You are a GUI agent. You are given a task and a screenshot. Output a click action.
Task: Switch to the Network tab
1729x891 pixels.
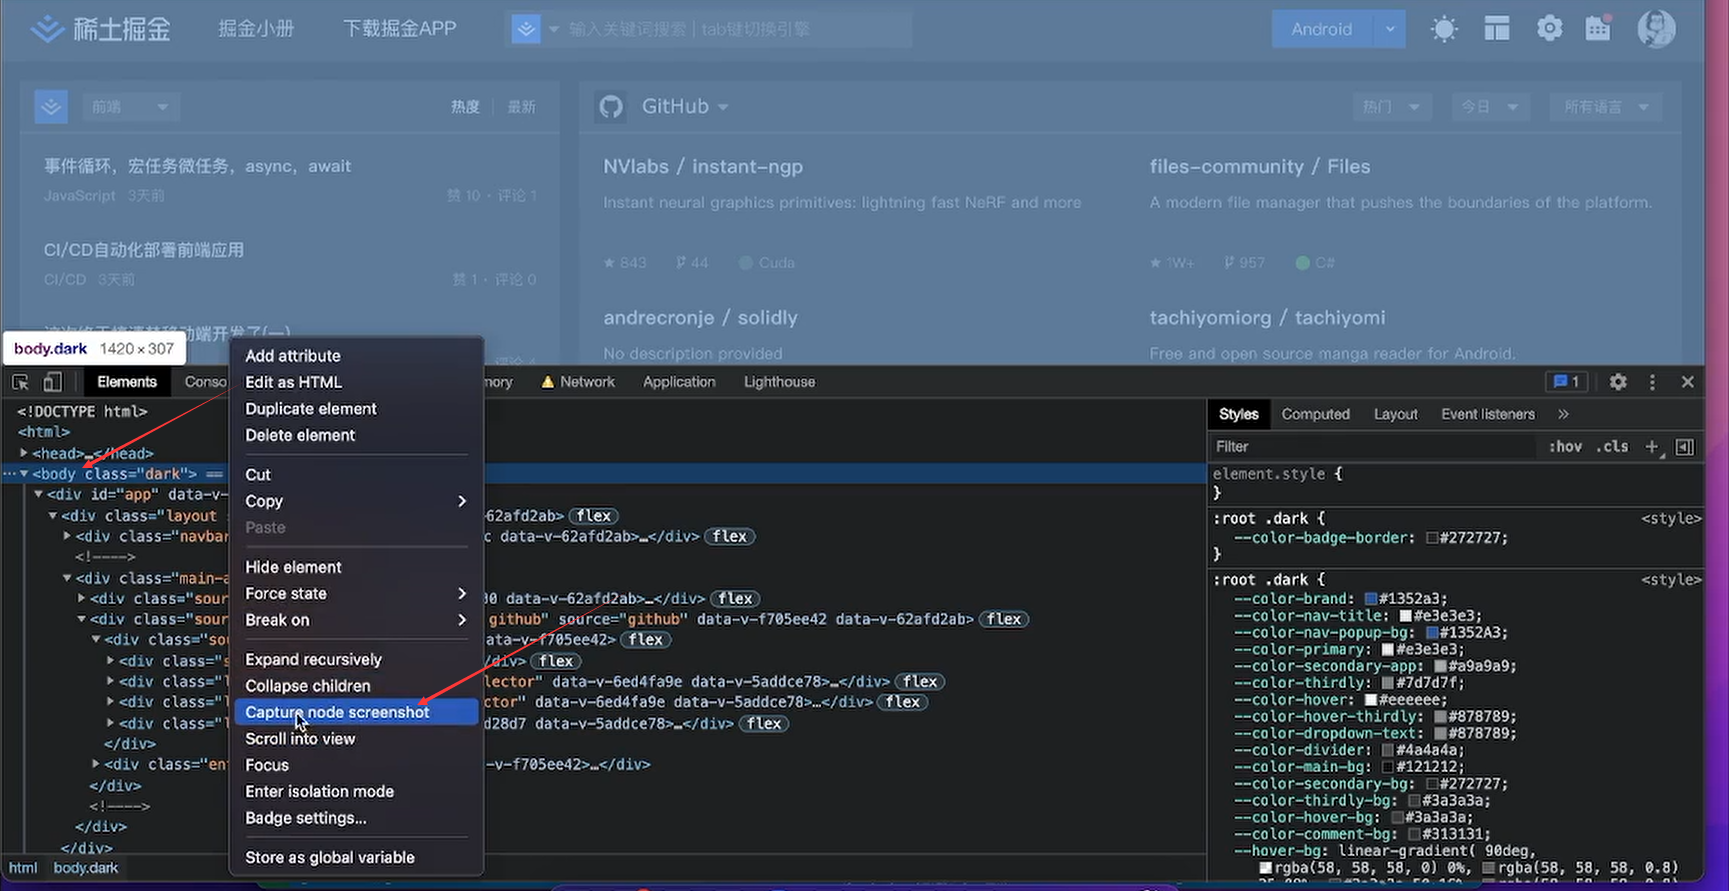578,382
